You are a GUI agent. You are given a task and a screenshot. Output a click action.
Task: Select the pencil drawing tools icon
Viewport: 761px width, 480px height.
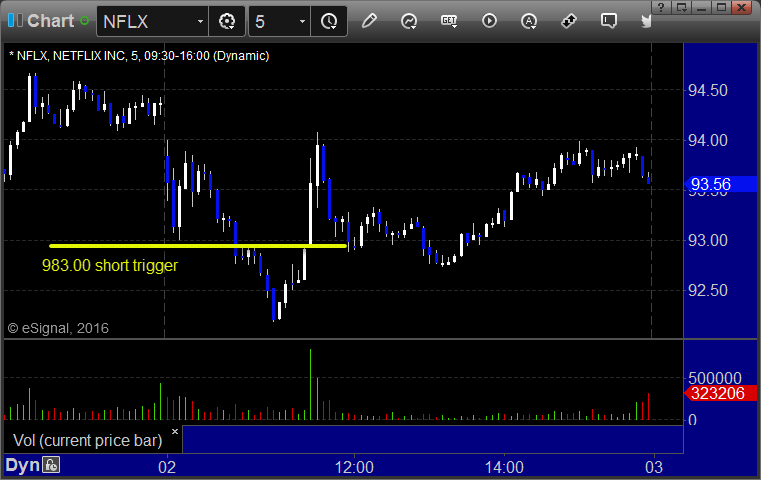(369, 21)
